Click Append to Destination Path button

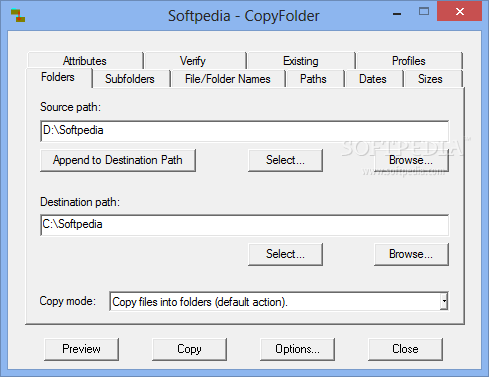pyautogui.click(x=118, y=160)
